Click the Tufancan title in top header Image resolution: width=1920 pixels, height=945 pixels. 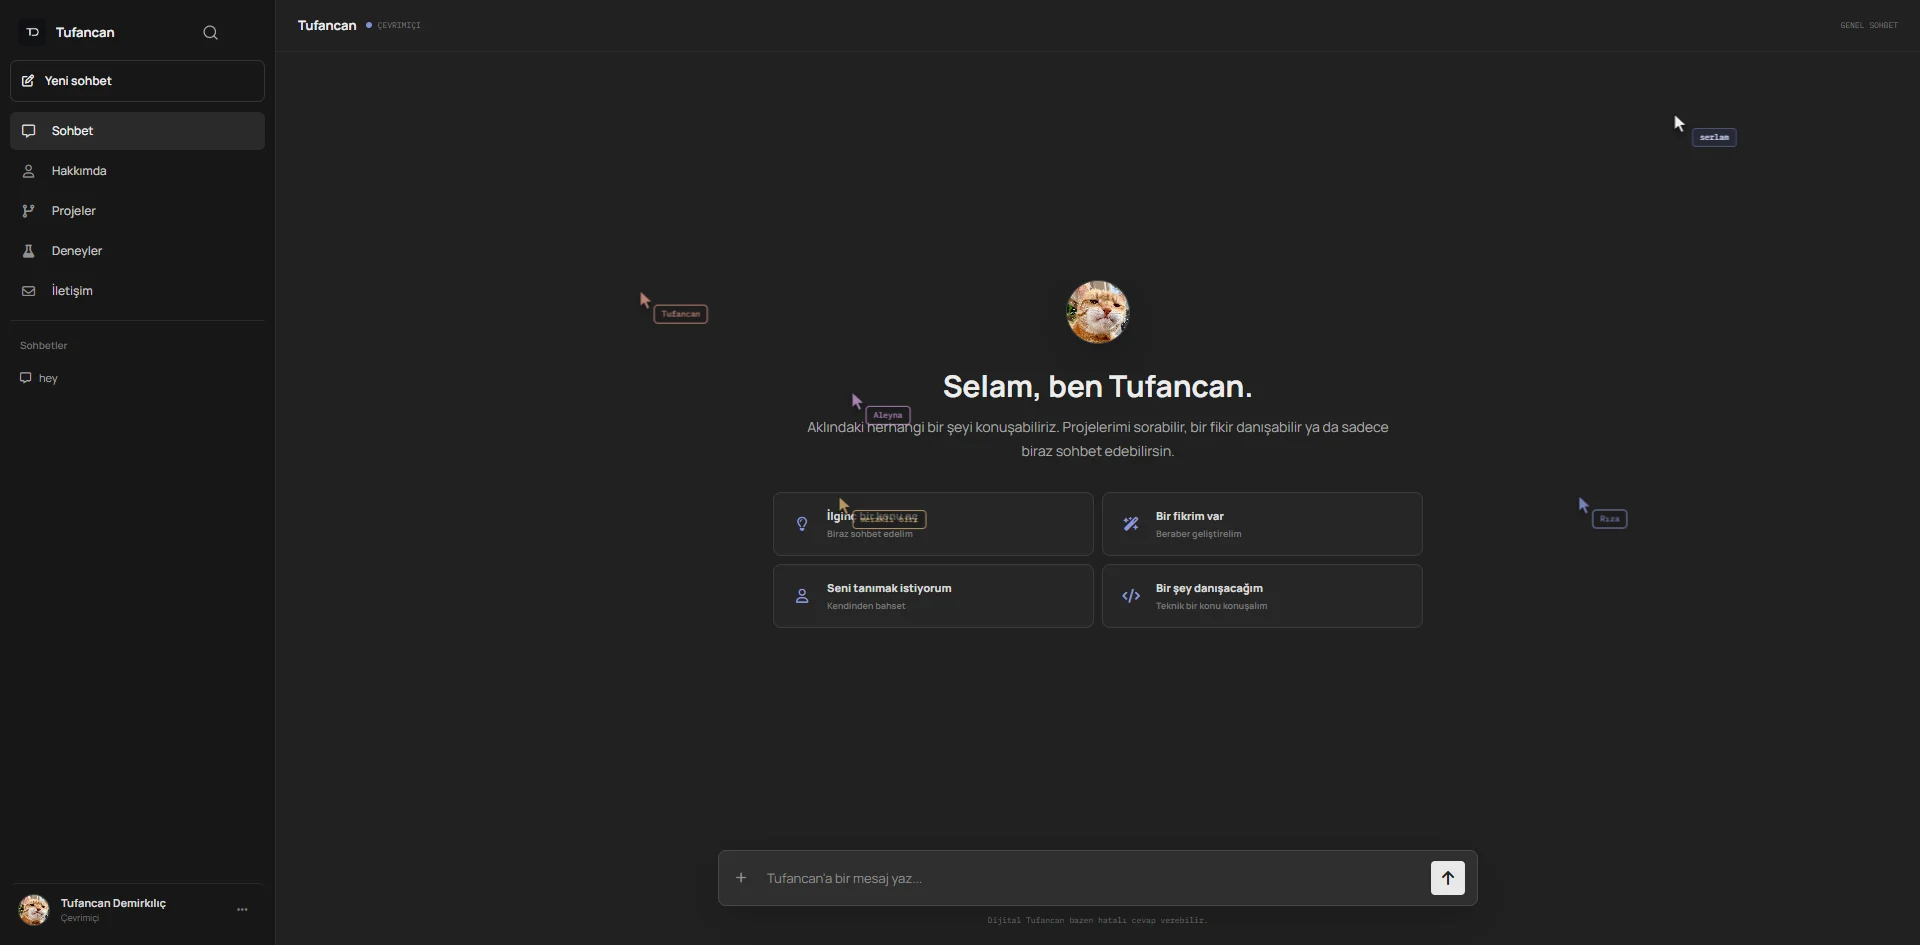(327, 25)
